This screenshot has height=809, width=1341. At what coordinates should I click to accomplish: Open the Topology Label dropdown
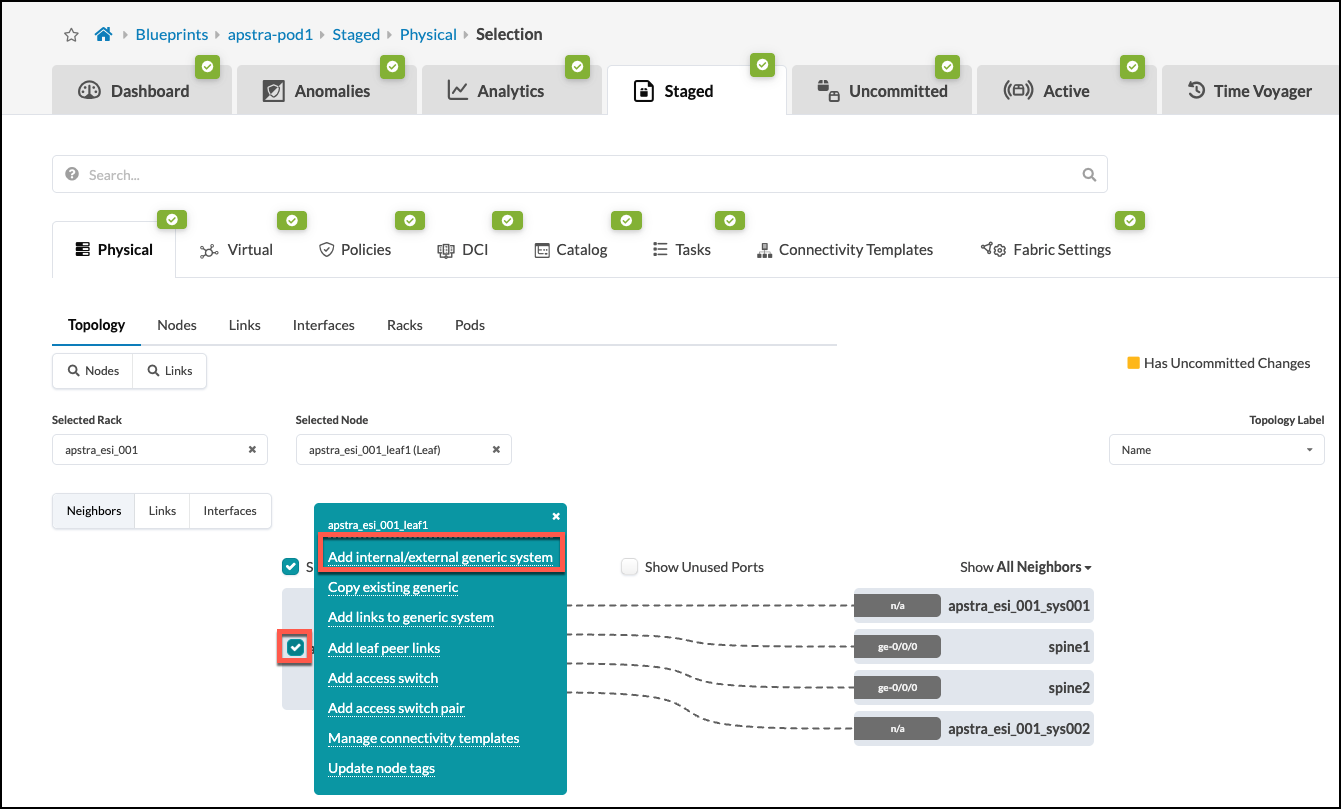click(1216, 450)
